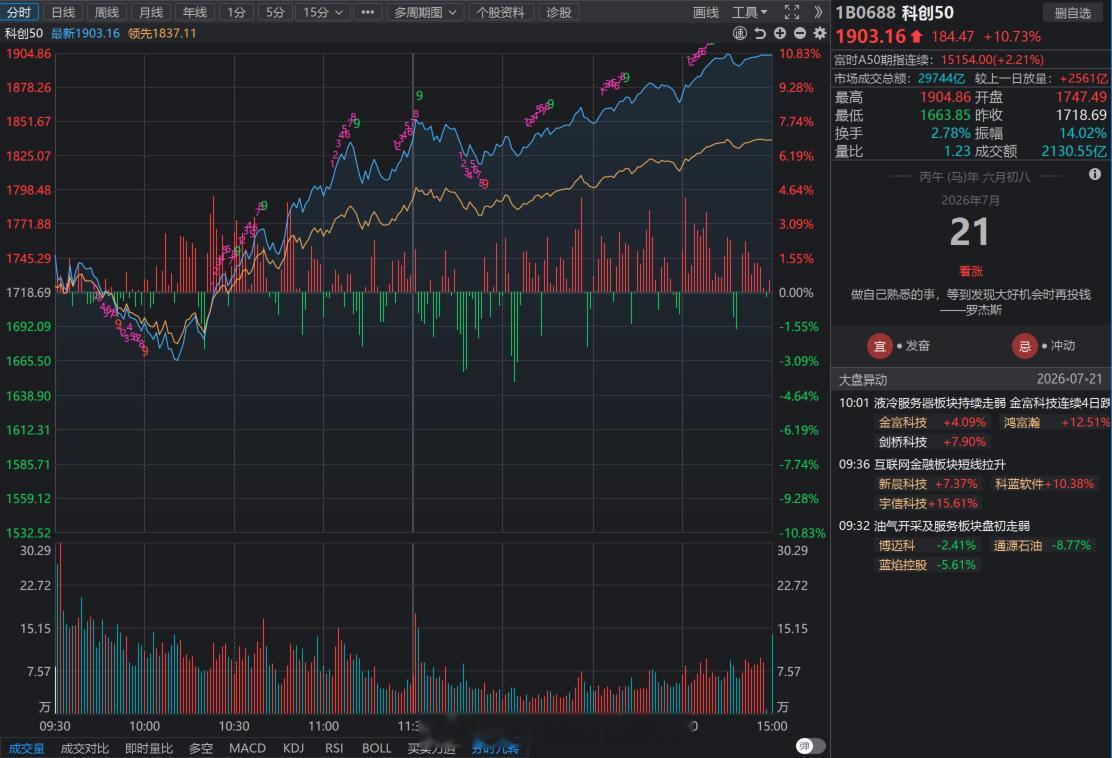Open the 工具 tools dropdown
The width and height of the screenshot is (1112, 758).
tap(750, 12)
